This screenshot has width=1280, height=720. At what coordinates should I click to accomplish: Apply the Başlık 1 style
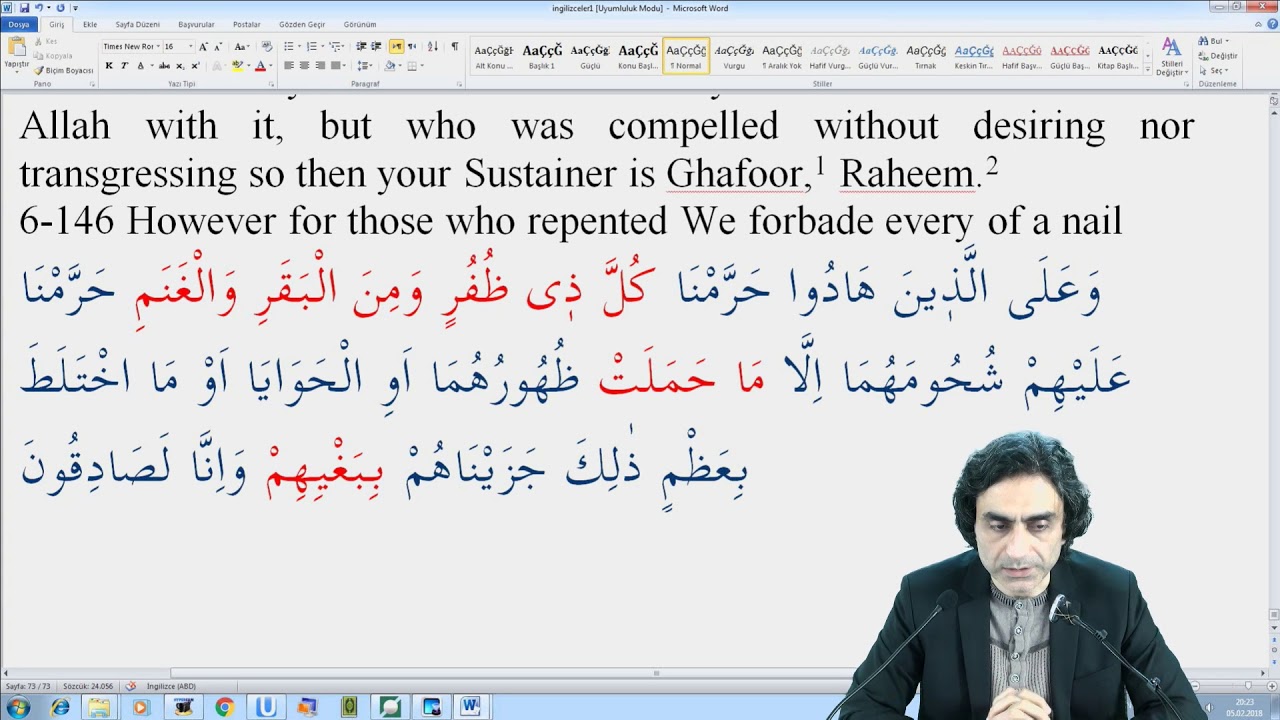(x=542, y=56)
